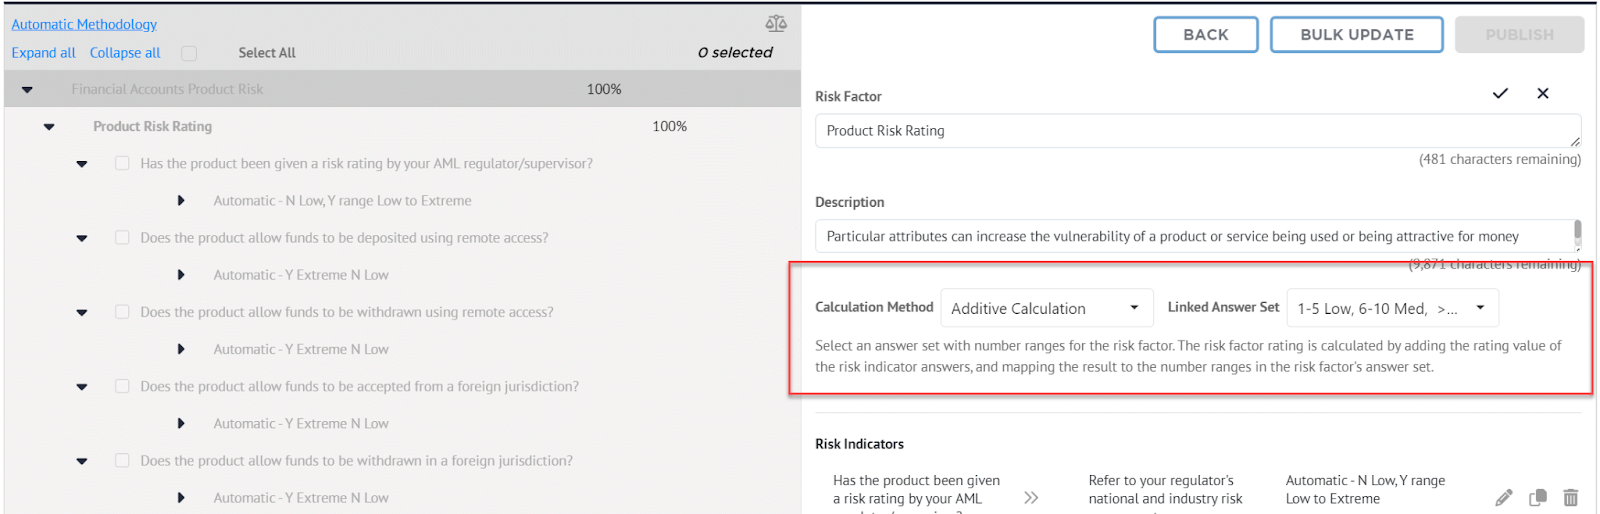Screen dimensions: 1600x514
Task: Click the BULK UPDATE button
Action: click(1357, 34)
